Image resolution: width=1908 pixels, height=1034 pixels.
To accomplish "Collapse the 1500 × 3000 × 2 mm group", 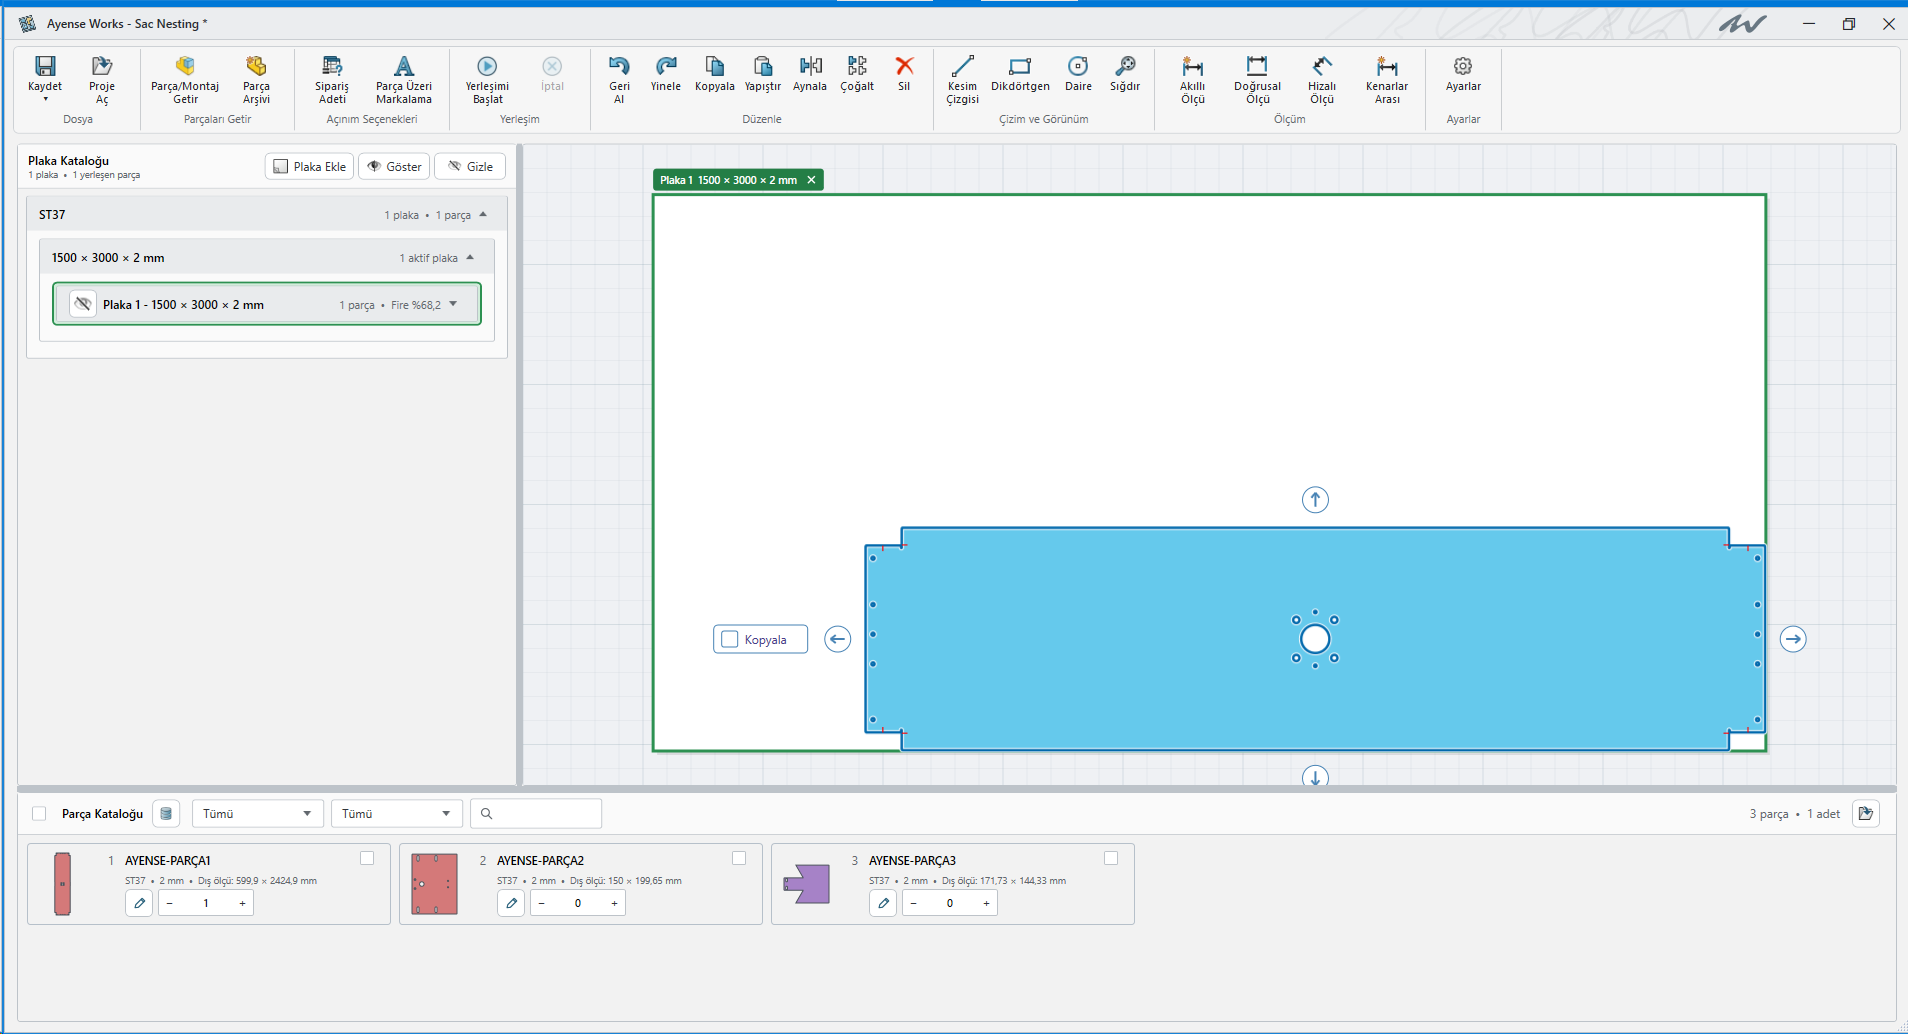I will click(470, 257).
